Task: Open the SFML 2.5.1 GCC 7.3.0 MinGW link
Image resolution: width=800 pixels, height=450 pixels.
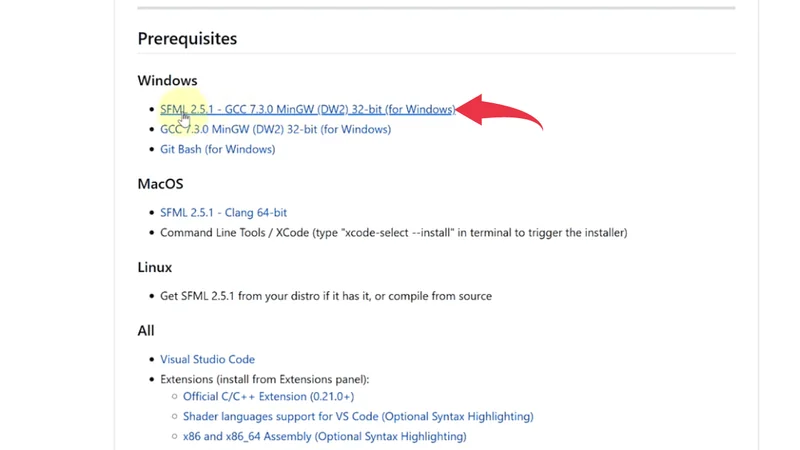Action: click(x=307, y=109)
